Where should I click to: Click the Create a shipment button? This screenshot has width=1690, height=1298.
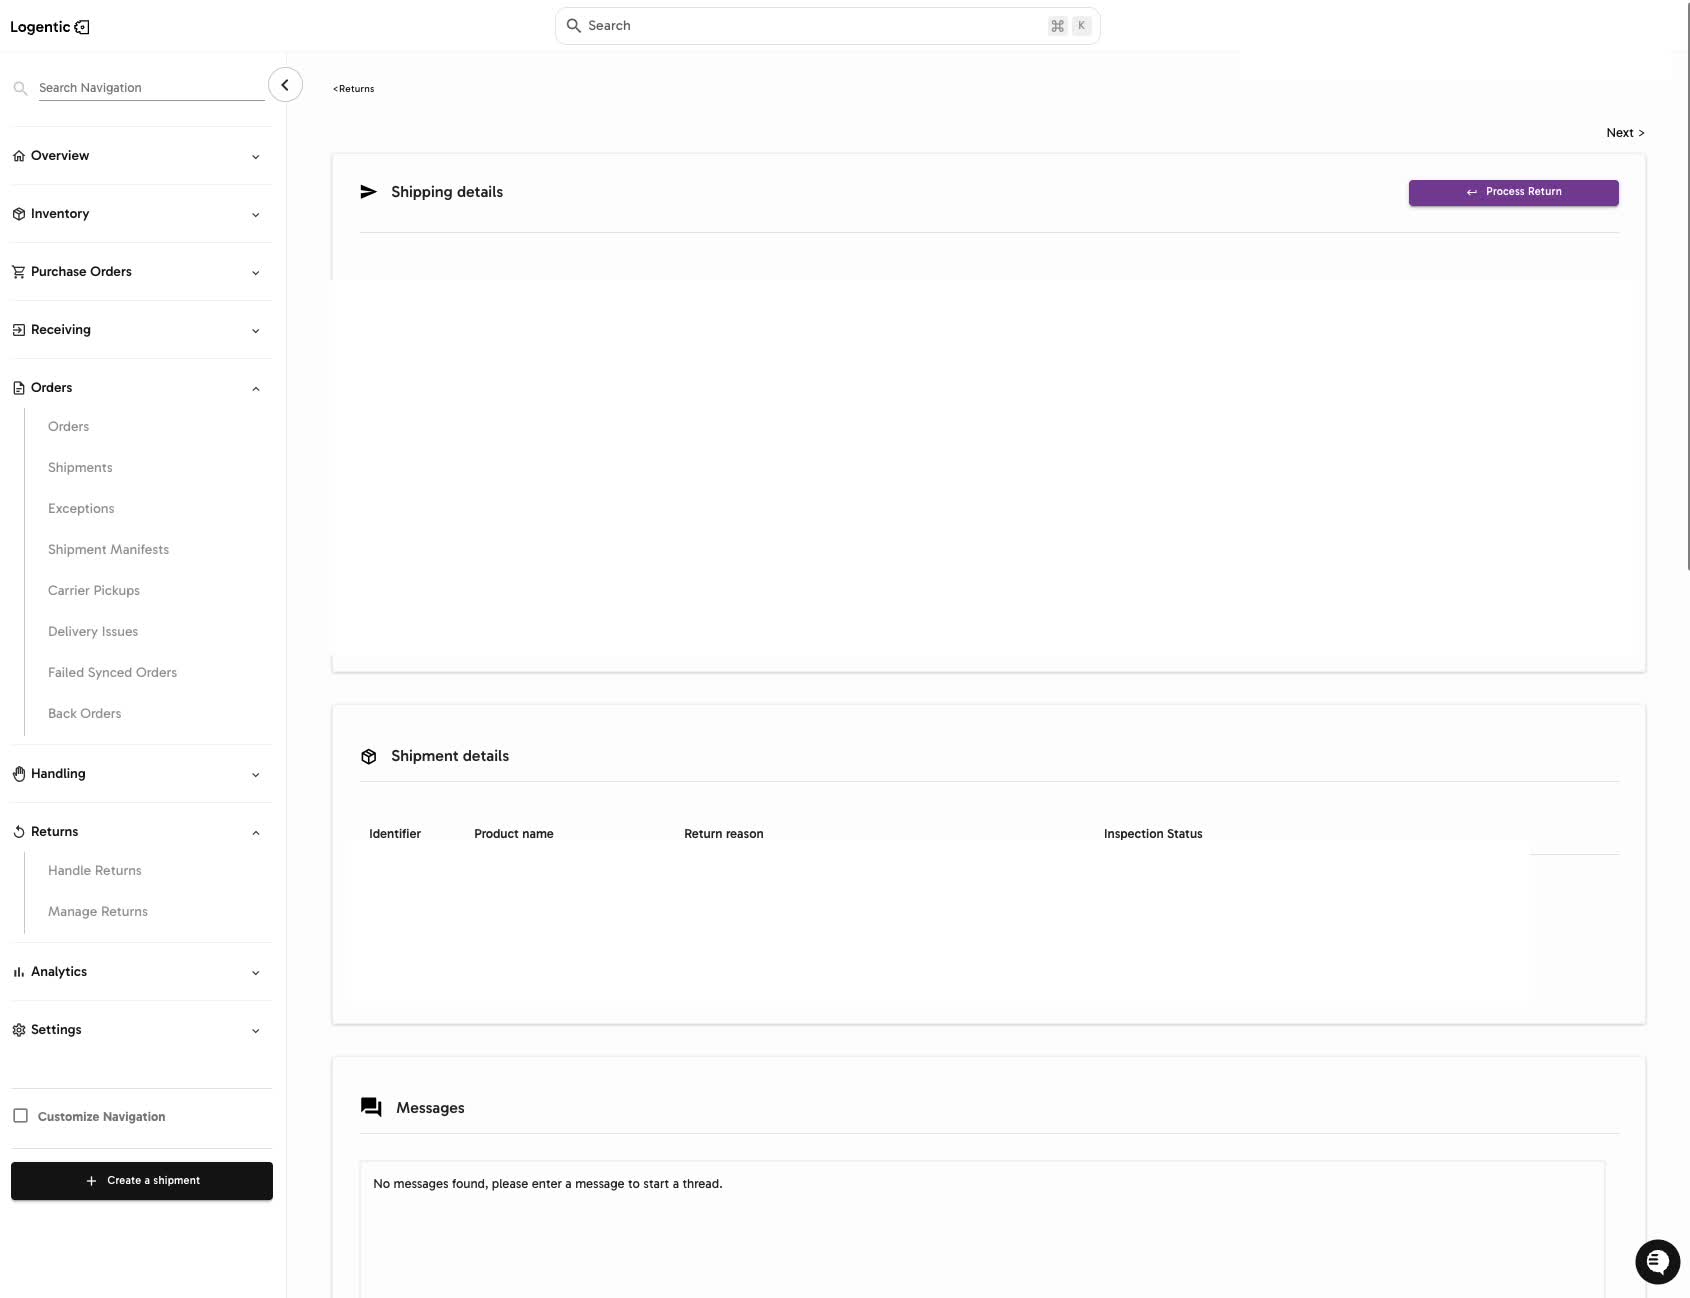(142, 1181)
